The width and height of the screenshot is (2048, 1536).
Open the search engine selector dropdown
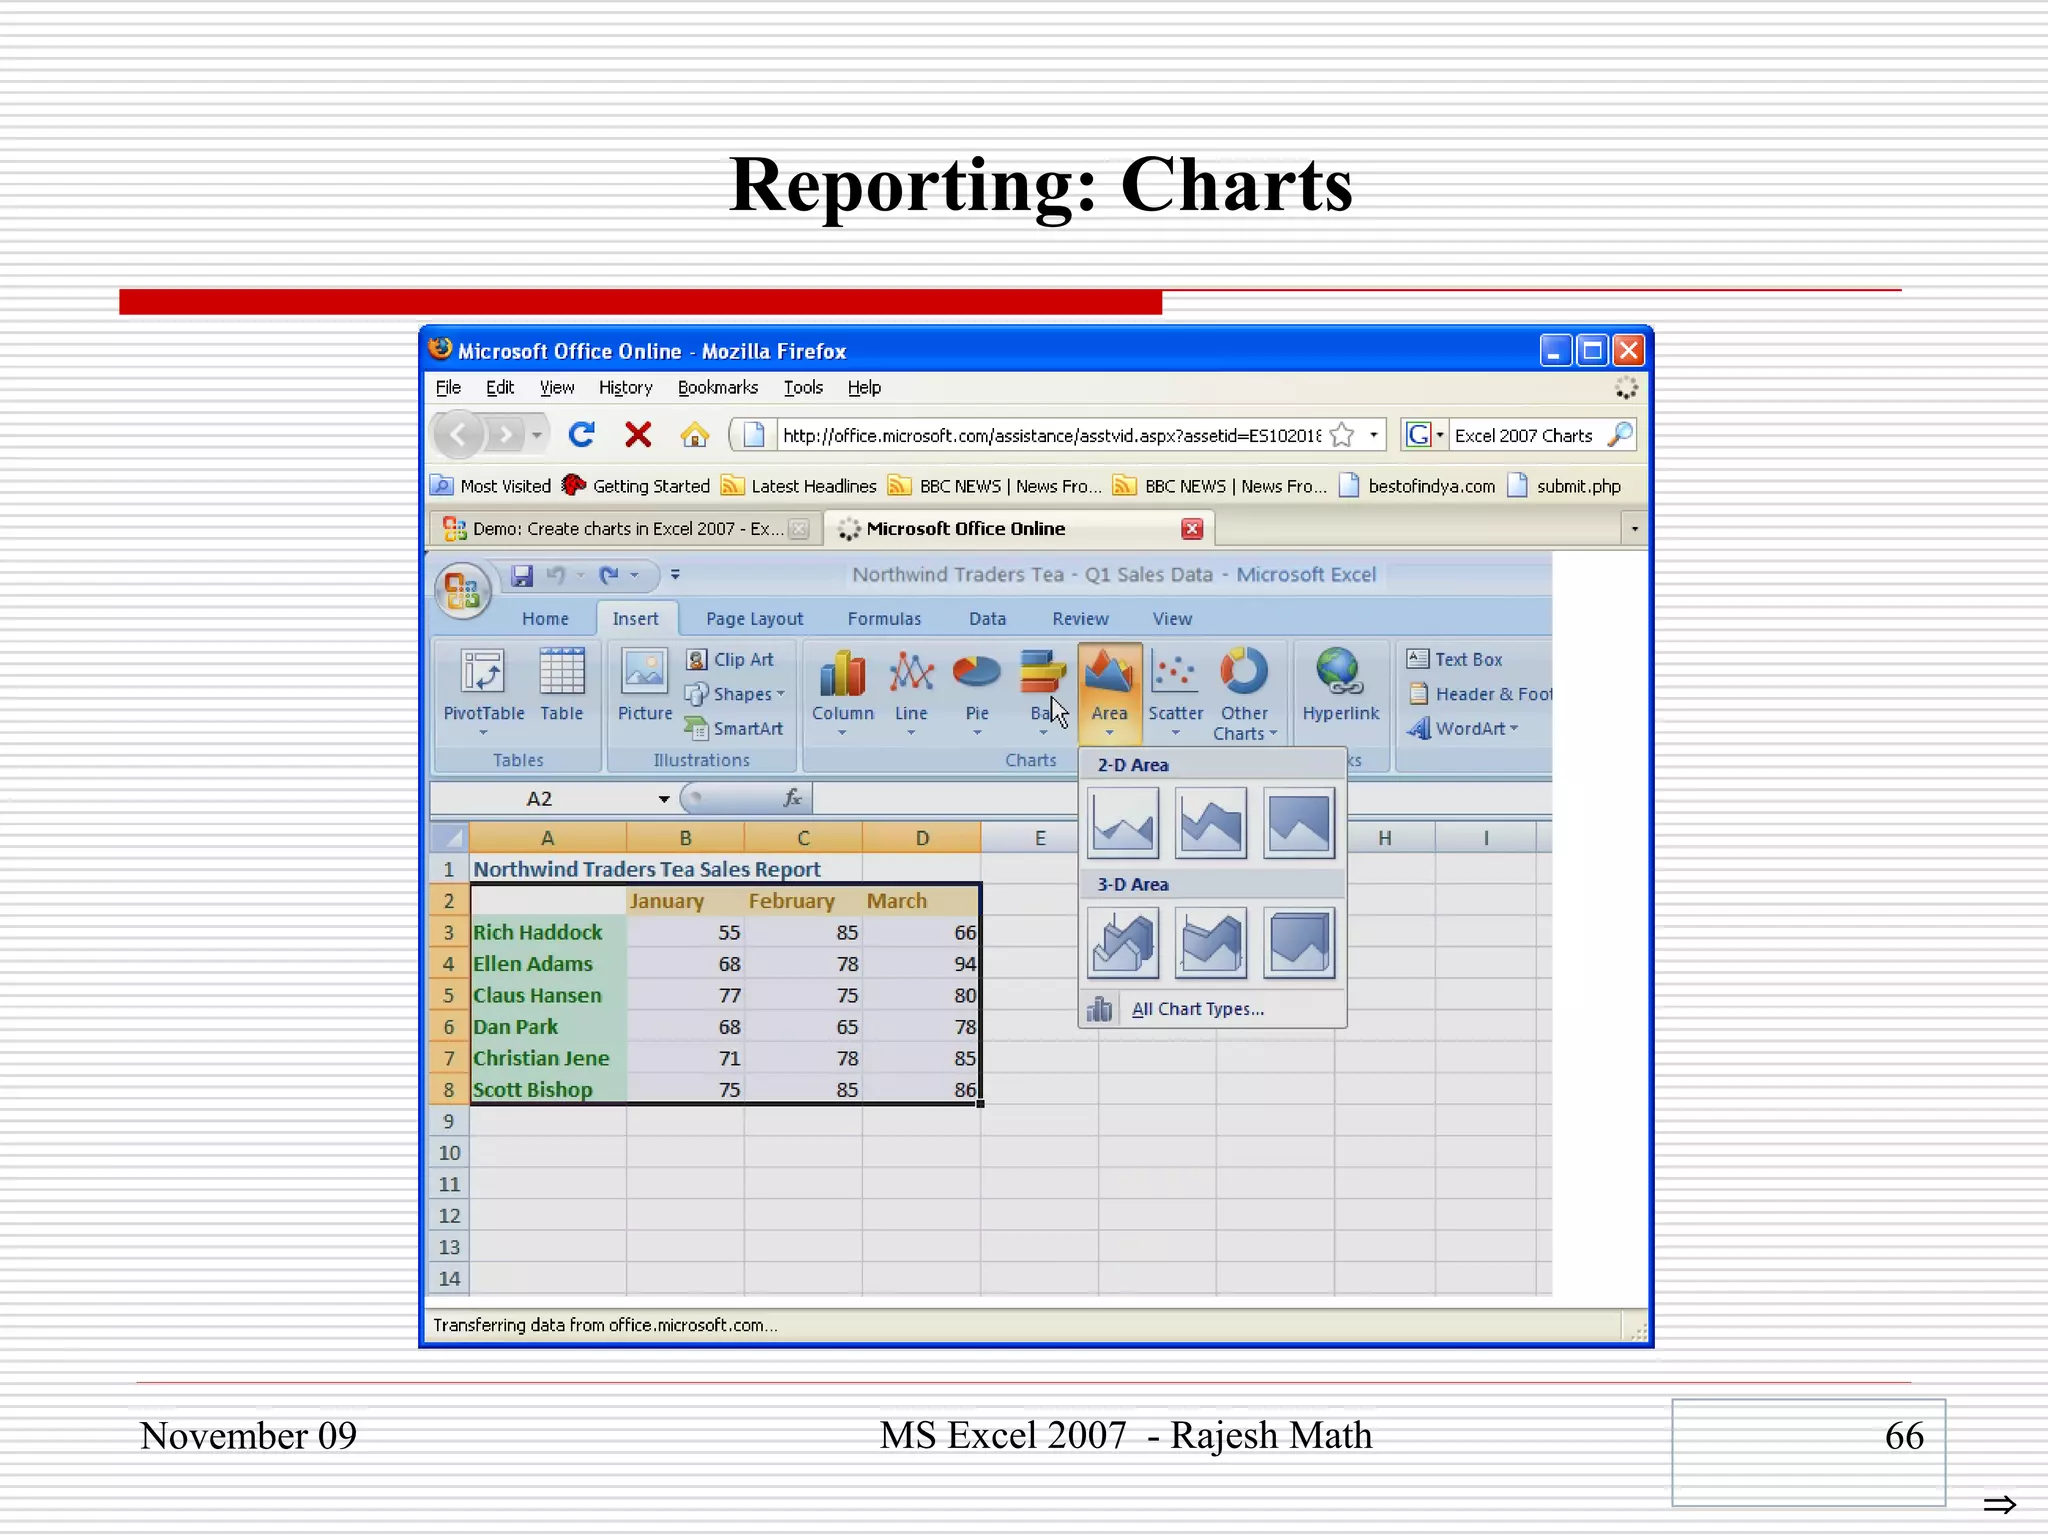coord(1424,435)
